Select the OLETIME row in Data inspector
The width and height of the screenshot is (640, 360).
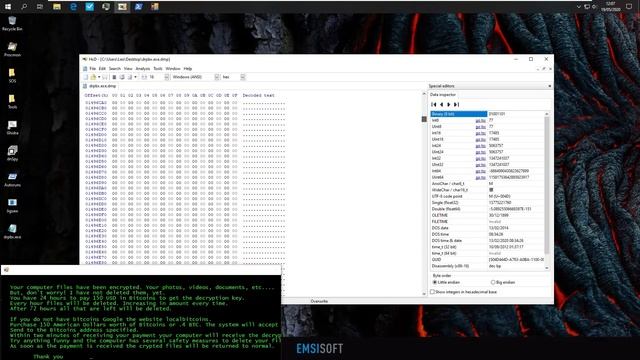487,215
